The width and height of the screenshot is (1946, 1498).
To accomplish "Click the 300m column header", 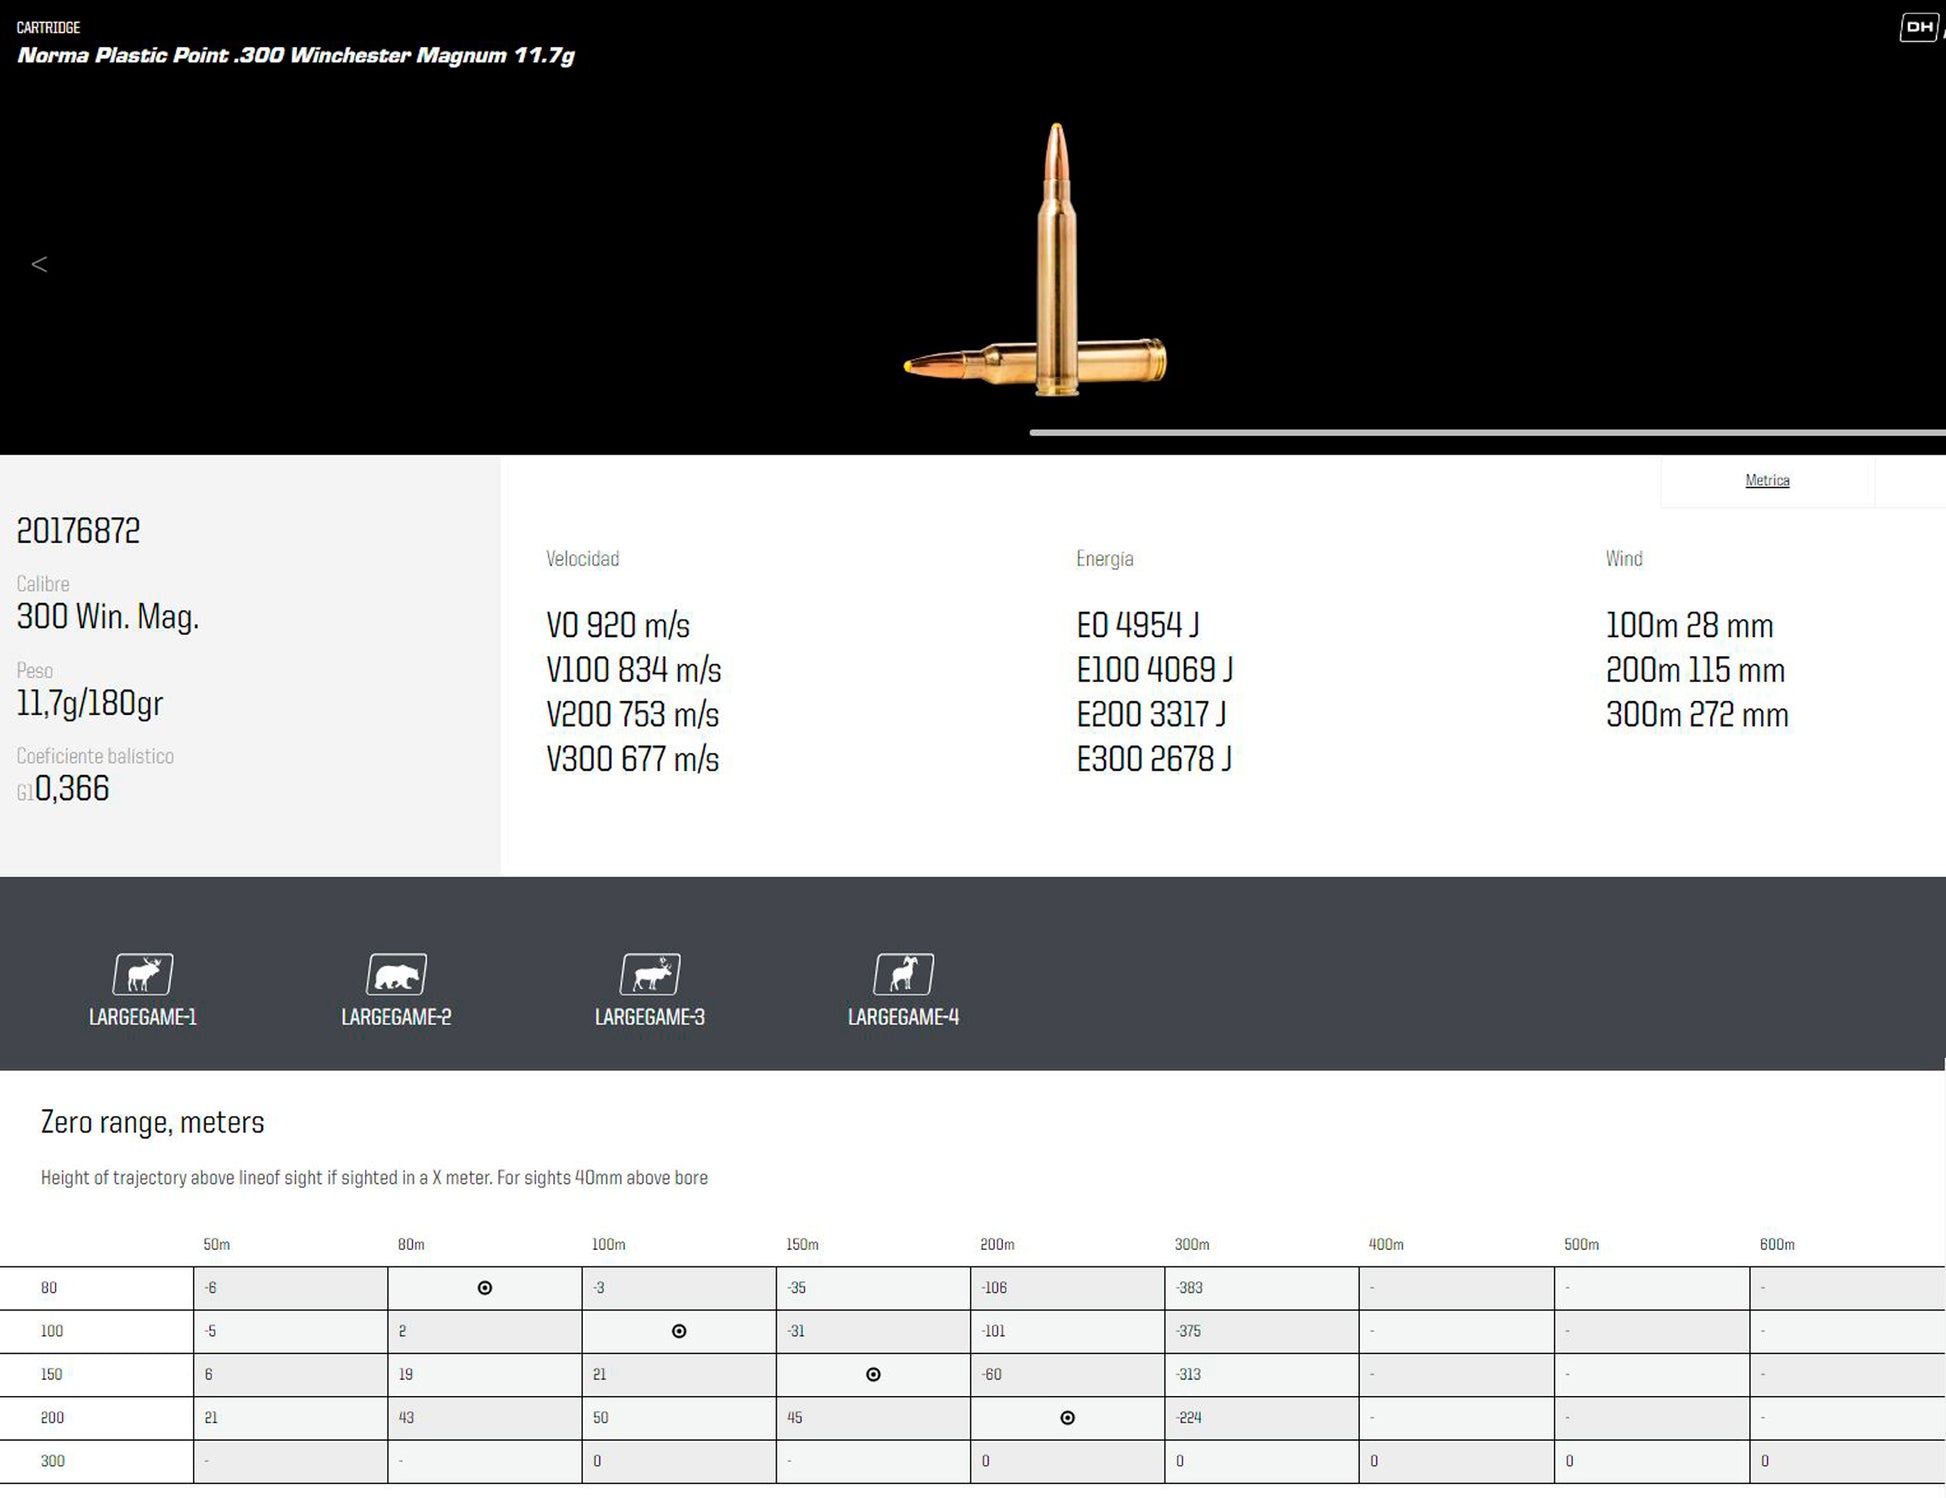I will [1192, 1245].
